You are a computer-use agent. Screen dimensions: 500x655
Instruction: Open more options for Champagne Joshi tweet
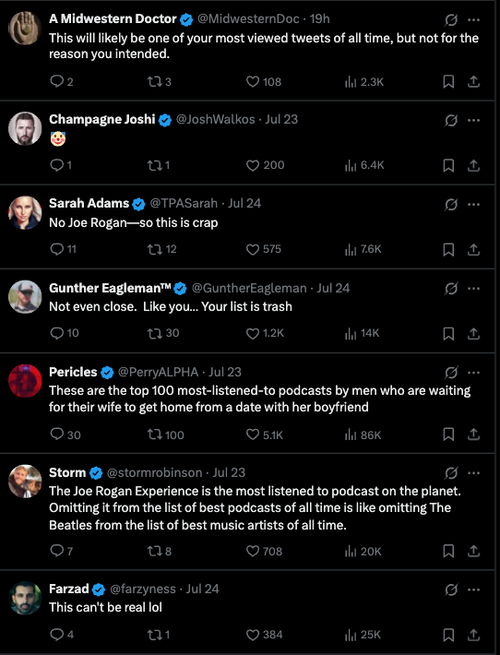474,120
